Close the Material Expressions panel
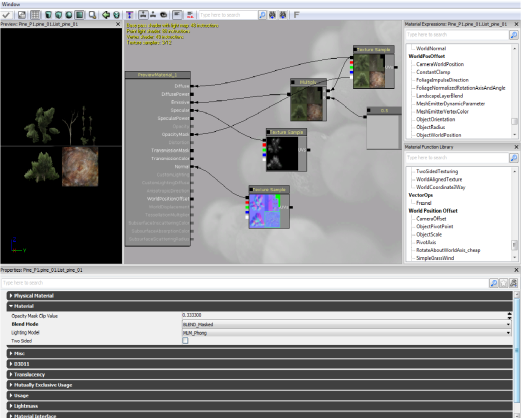This screenshot has width=522, height=418. [x=516, y=24]
